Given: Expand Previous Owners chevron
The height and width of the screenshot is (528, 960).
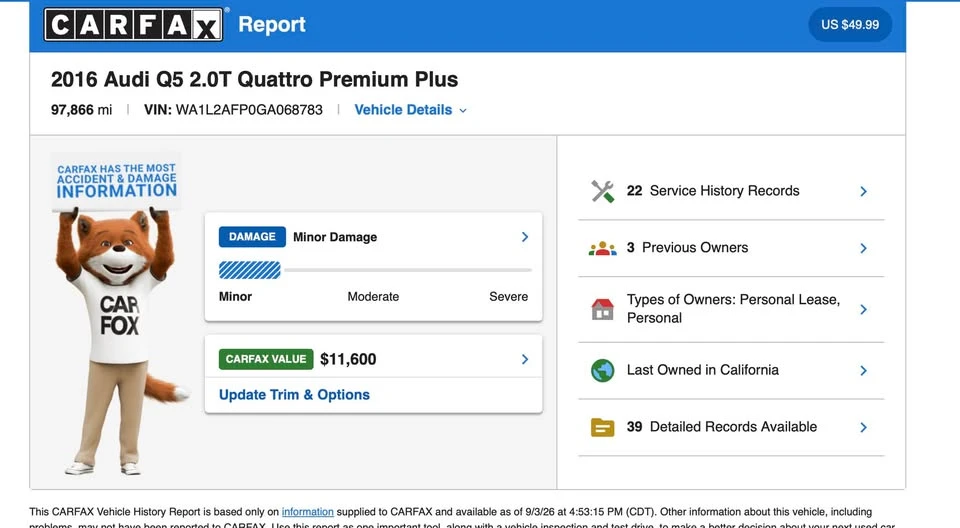Looking at the screenshot, I should click(863, 248).
